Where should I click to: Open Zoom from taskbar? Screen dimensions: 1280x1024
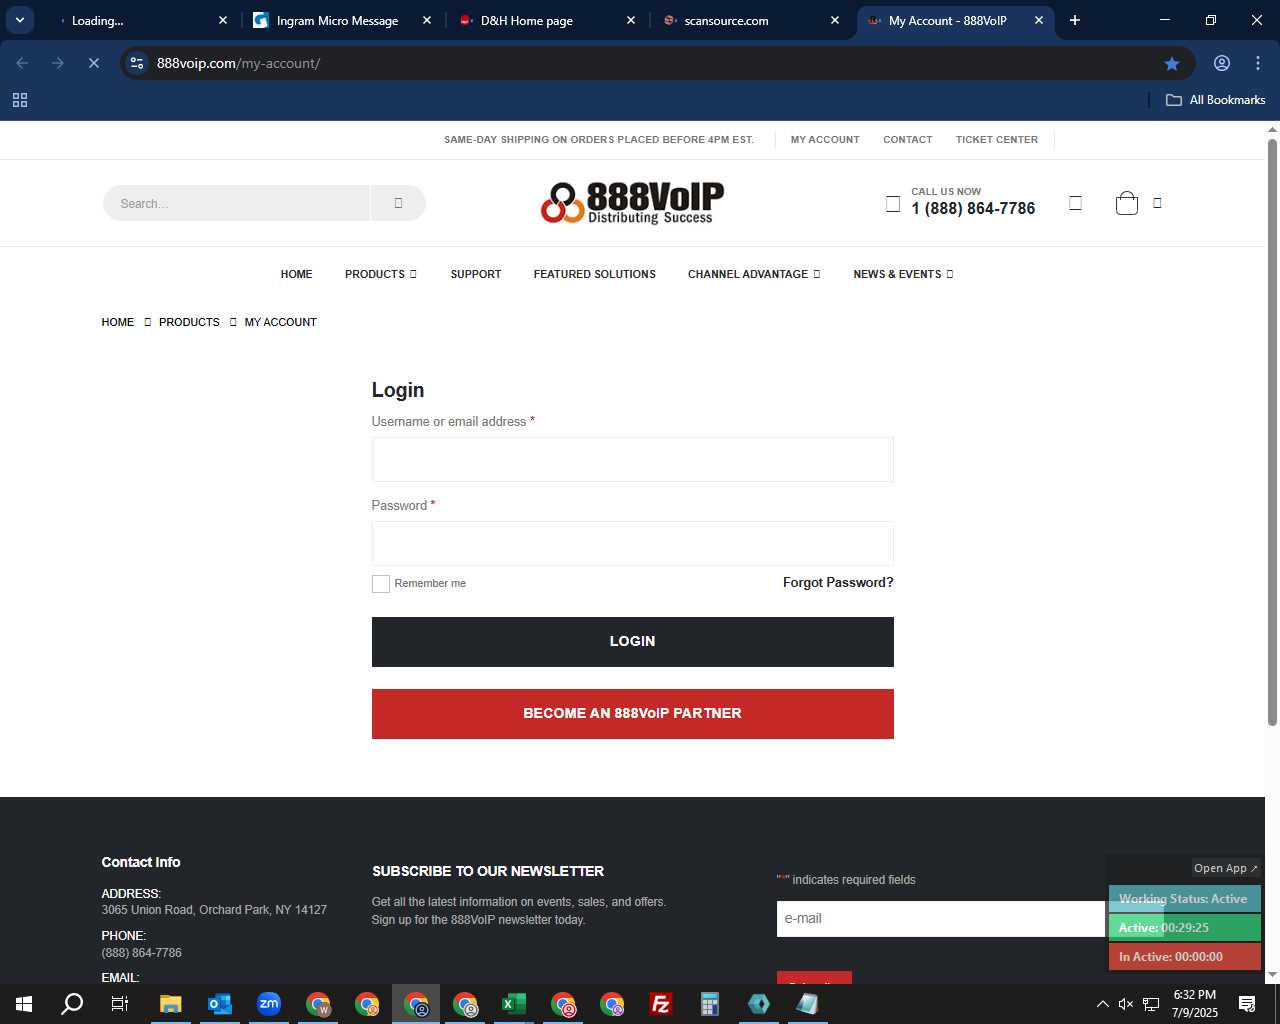click(x=268, y=1004)
